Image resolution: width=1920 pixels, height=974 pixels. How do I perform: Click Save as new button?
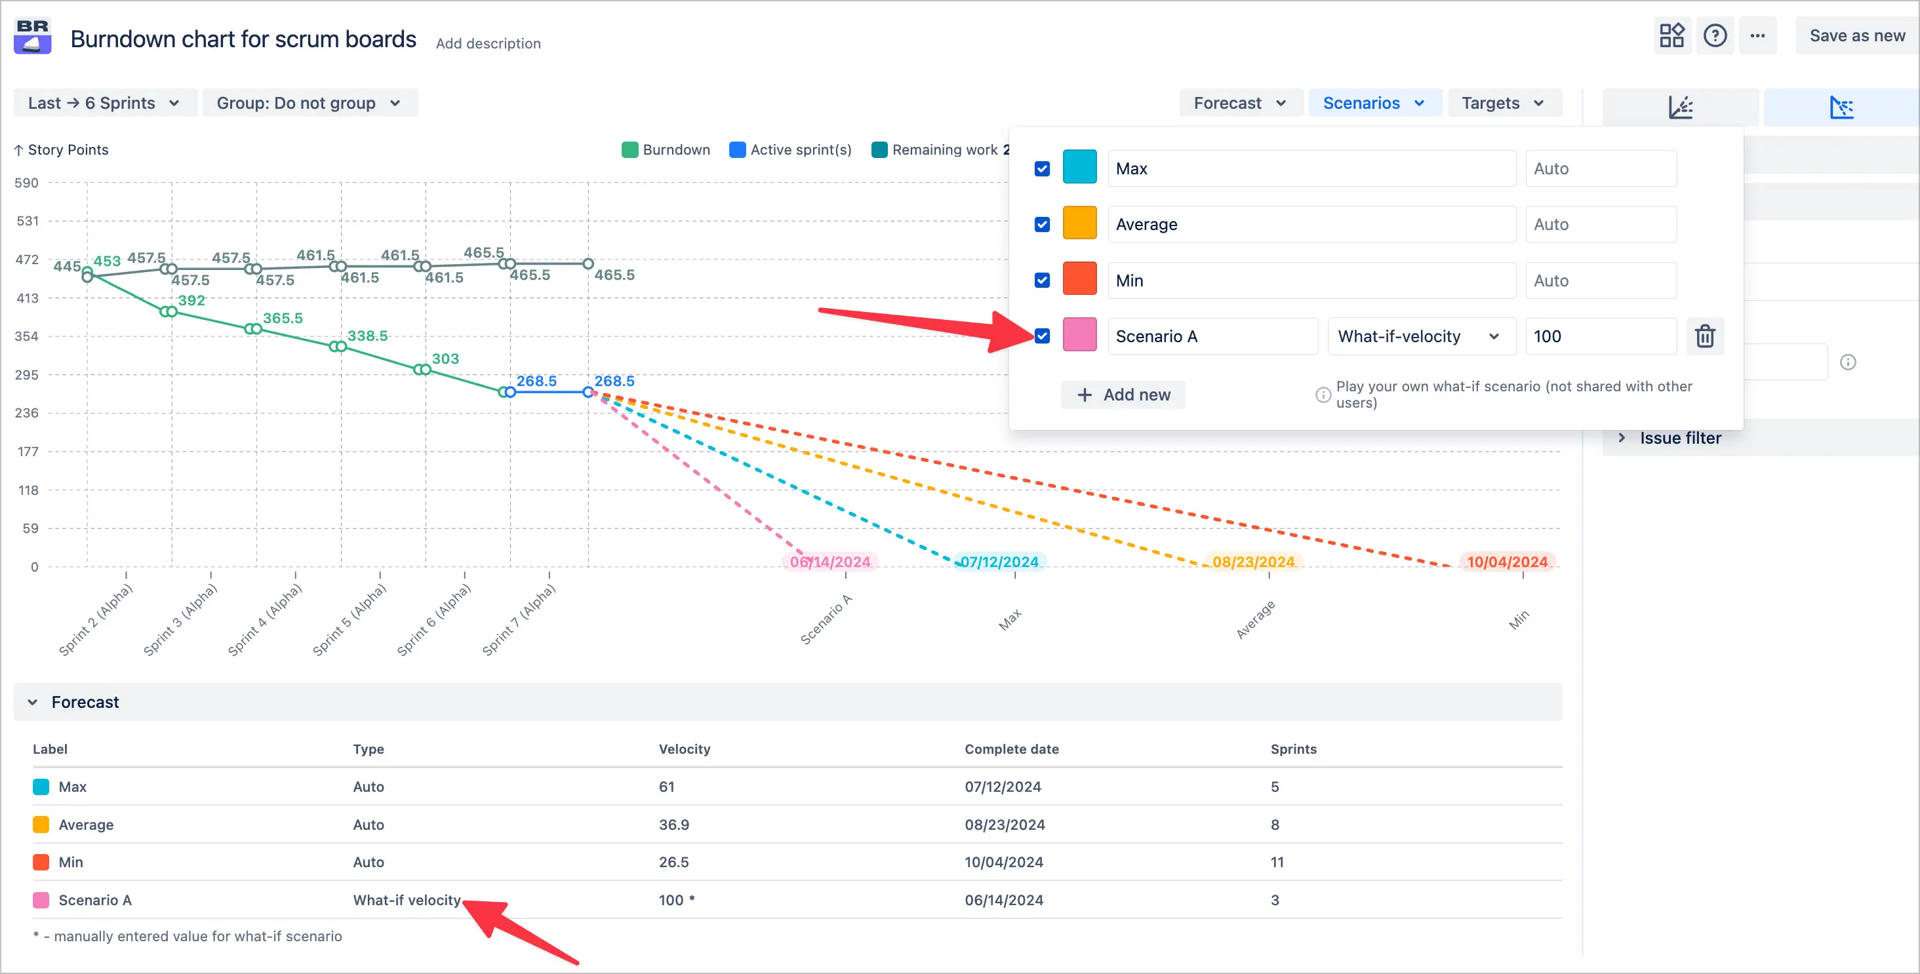pos(1857,36)
